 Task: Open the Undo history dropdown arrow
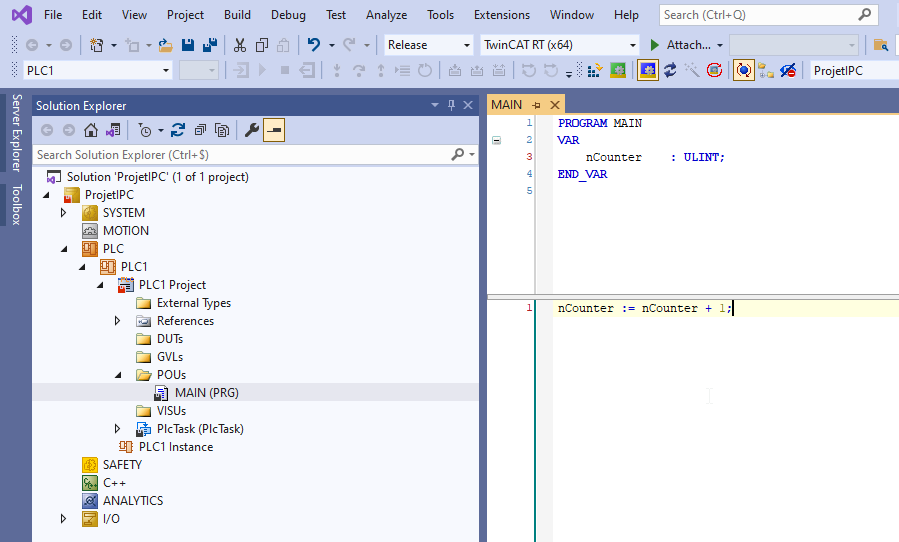[x=331, y=45]
